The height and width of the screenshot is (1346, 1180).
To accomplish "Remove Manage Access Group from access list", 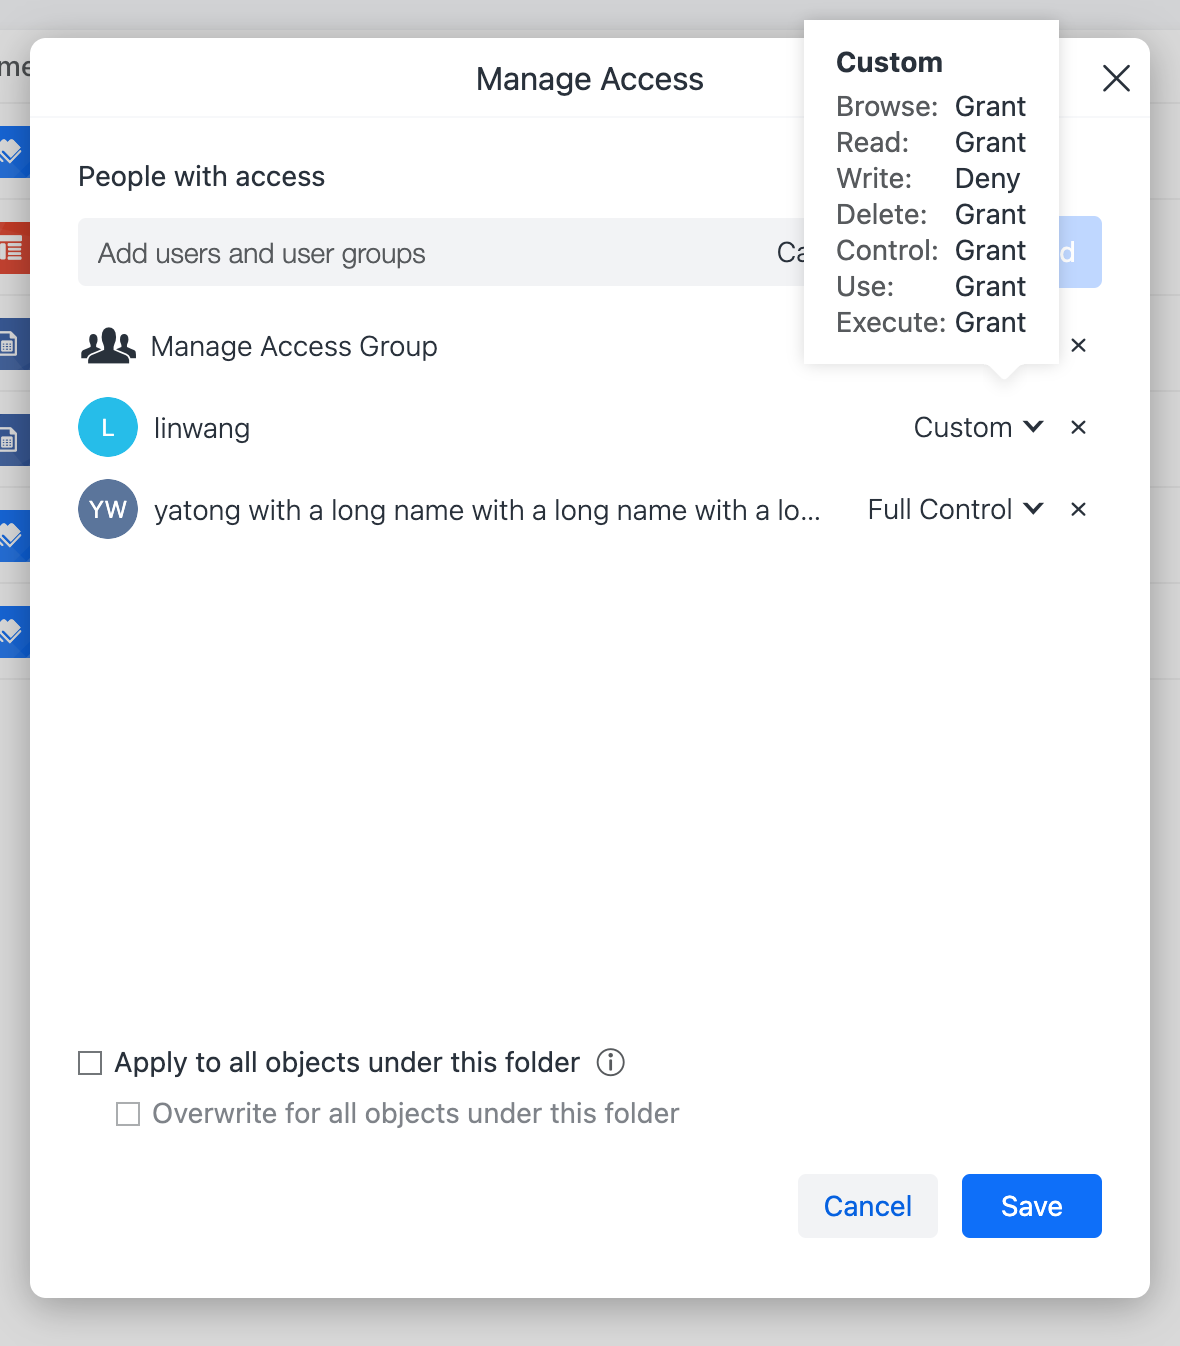I will [x=1078, y=346].
